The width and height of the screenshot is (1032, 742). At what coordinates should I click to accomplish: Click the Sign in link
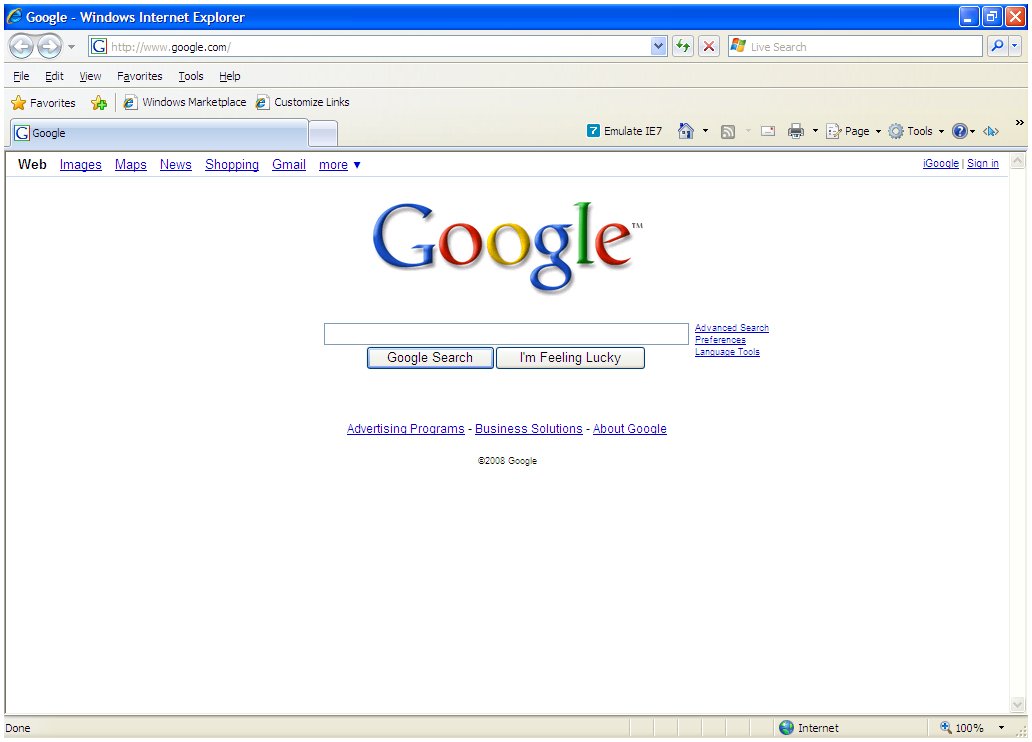pos(983,163)
